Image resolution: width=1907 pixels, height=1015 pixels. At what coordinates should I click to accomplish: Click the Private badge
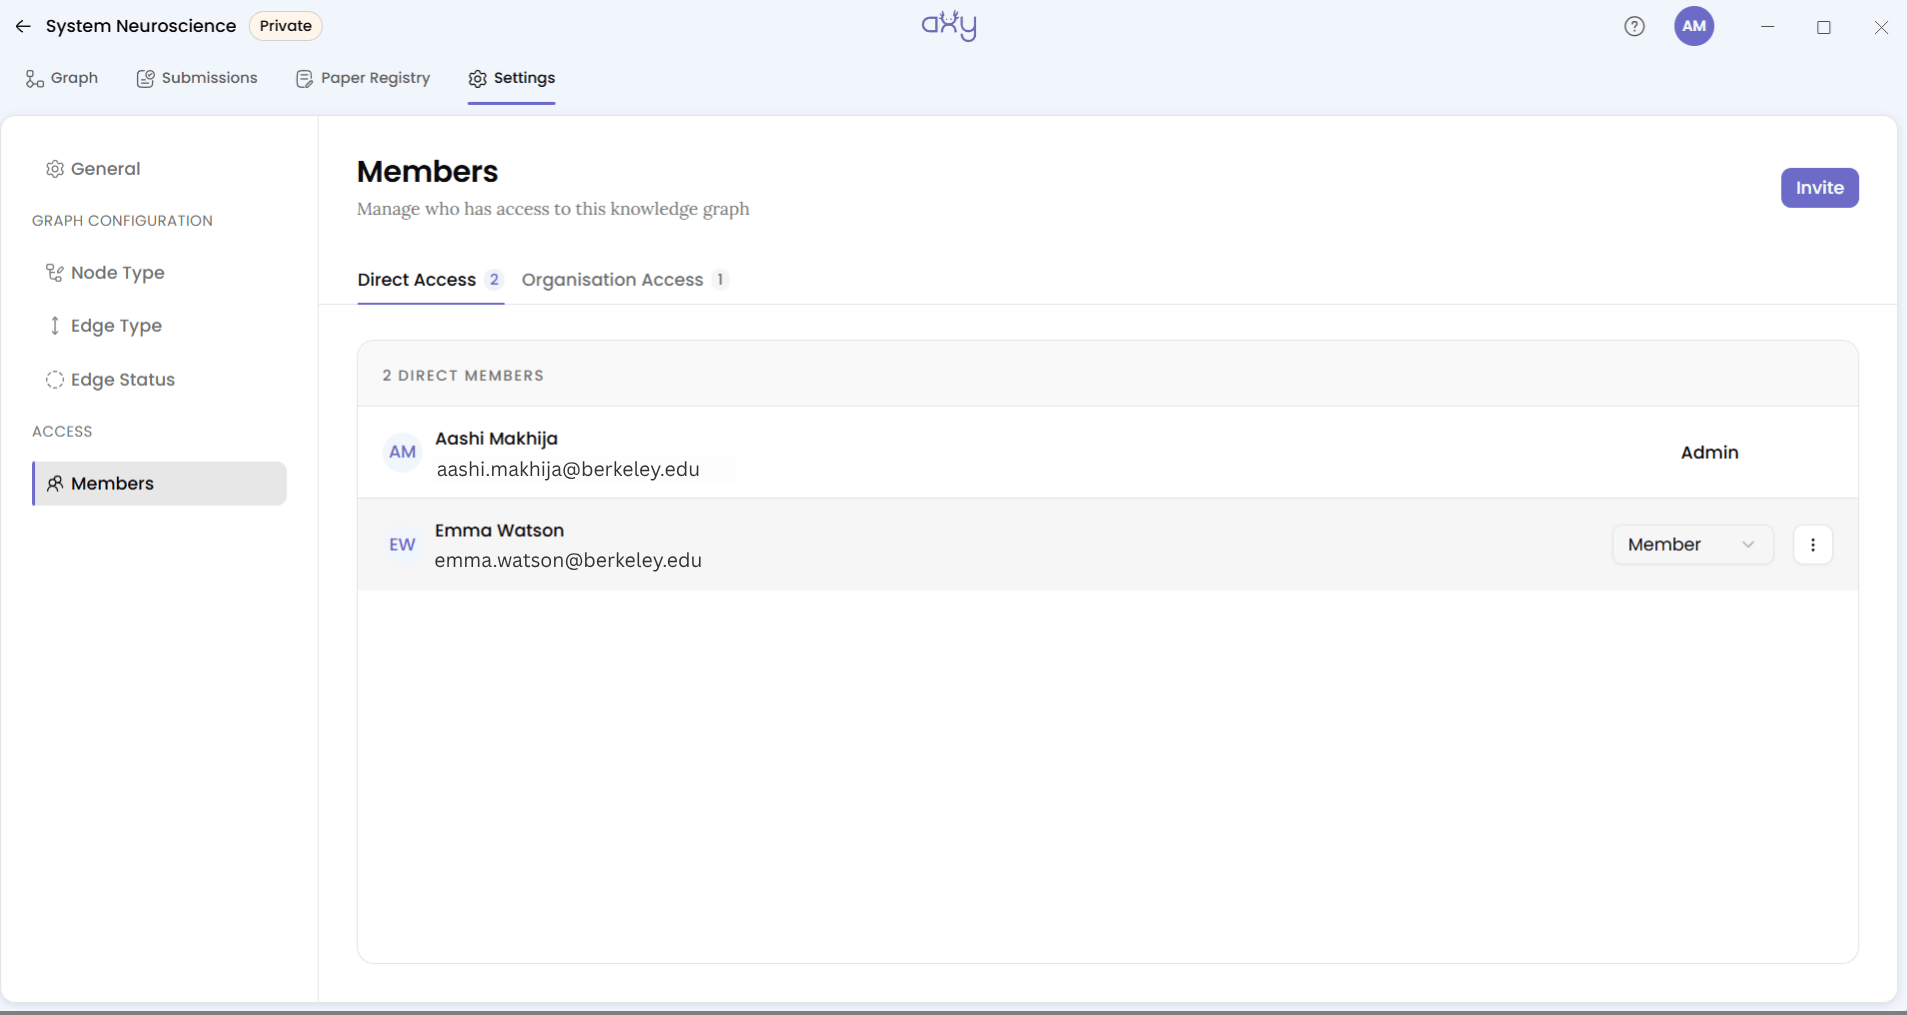pyautogui.click(x=285, y=26)
